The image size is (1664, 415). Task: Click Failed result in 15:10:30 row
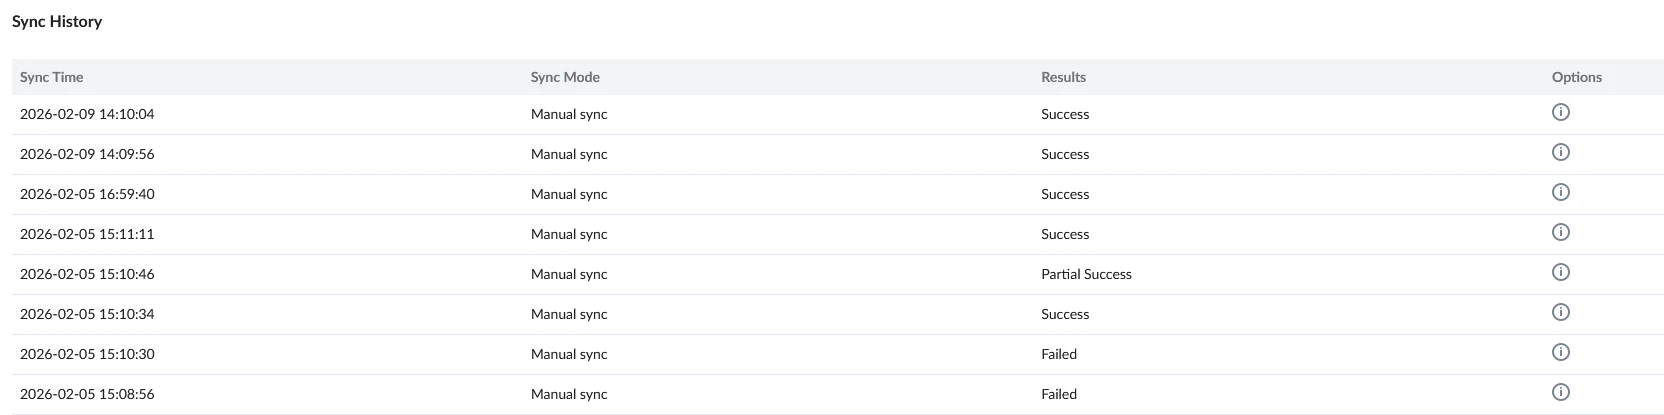[x=1059, y=354]
